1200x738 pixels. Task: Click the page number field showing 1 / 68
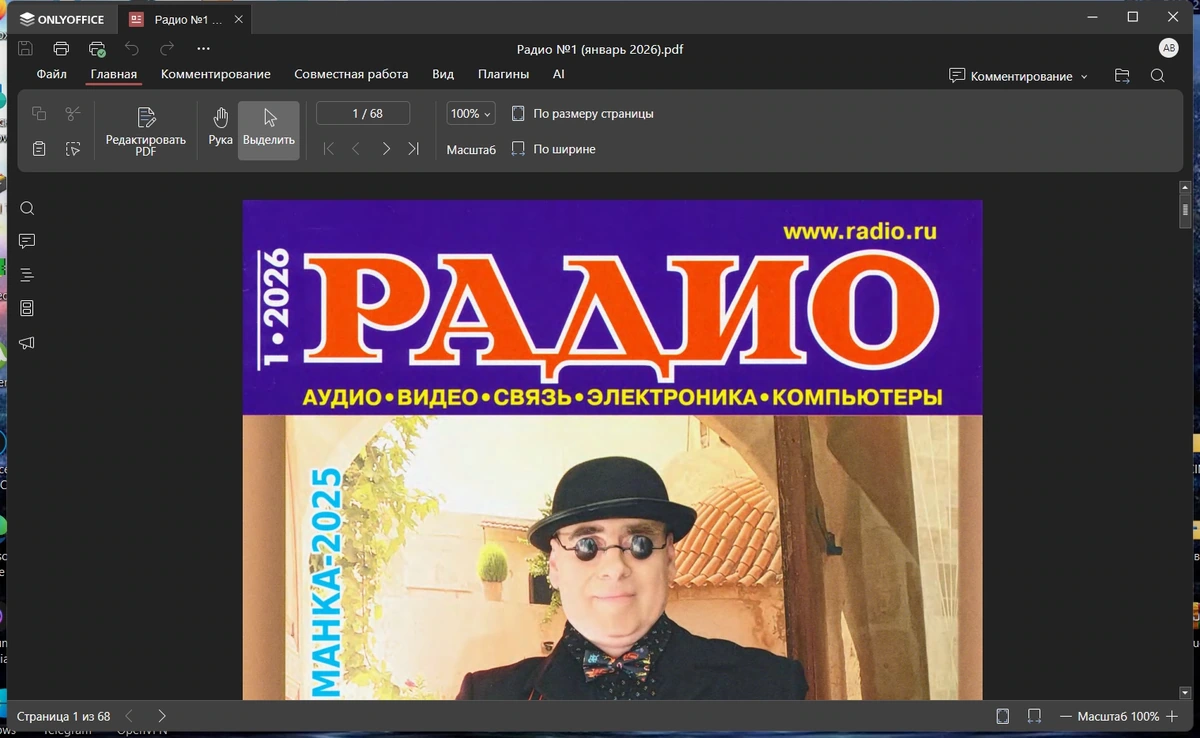pyautogui.click(x=363, y=114)
